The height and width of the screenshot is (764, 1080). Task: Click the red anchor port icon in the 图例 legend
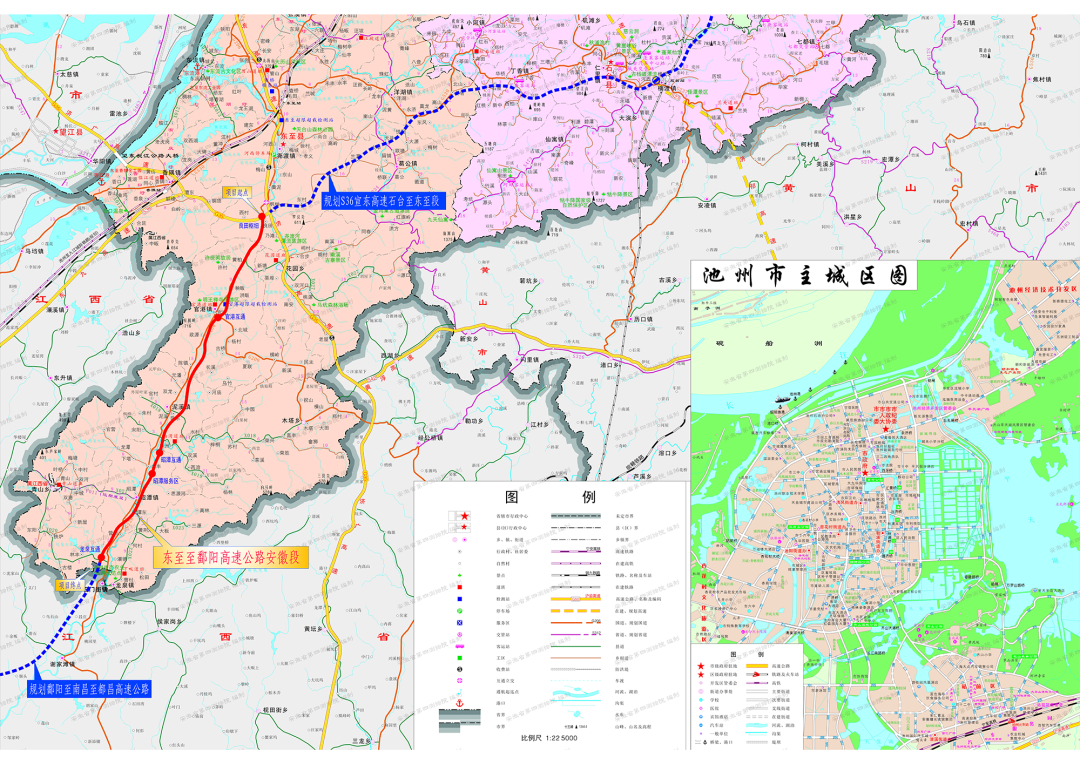[x=461, y=703]
